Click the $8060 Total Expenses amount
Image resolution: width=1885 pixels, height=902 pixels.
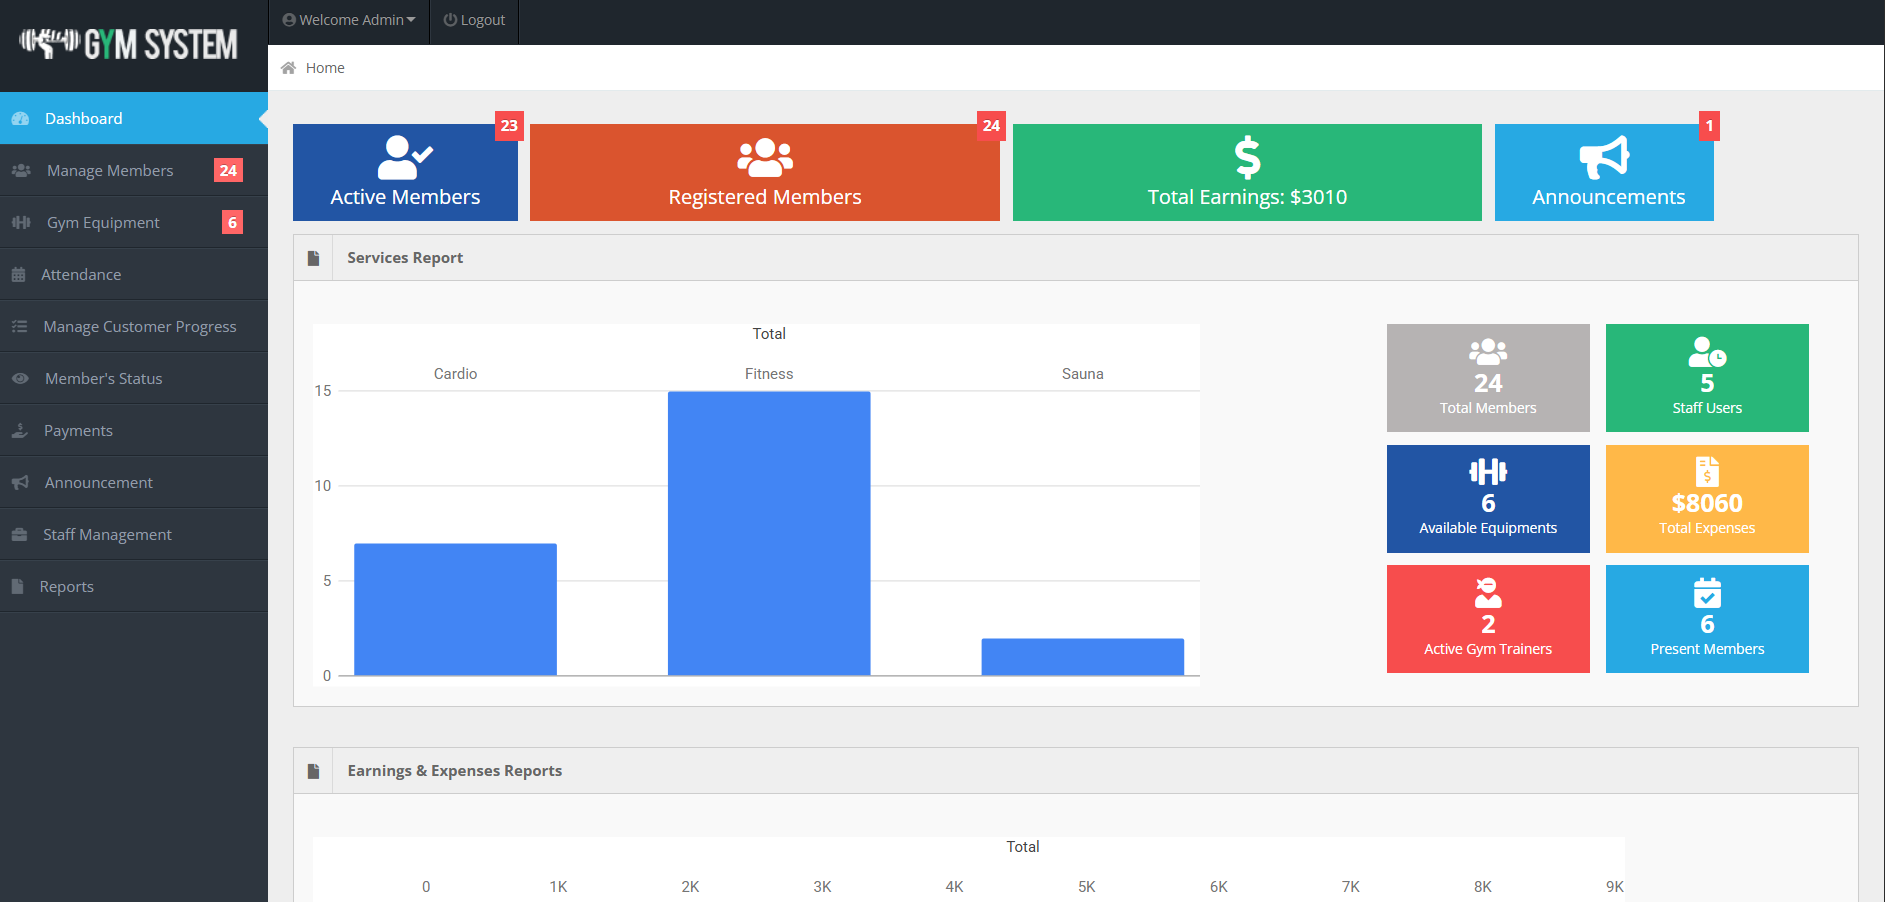(x=1707, y=503)
